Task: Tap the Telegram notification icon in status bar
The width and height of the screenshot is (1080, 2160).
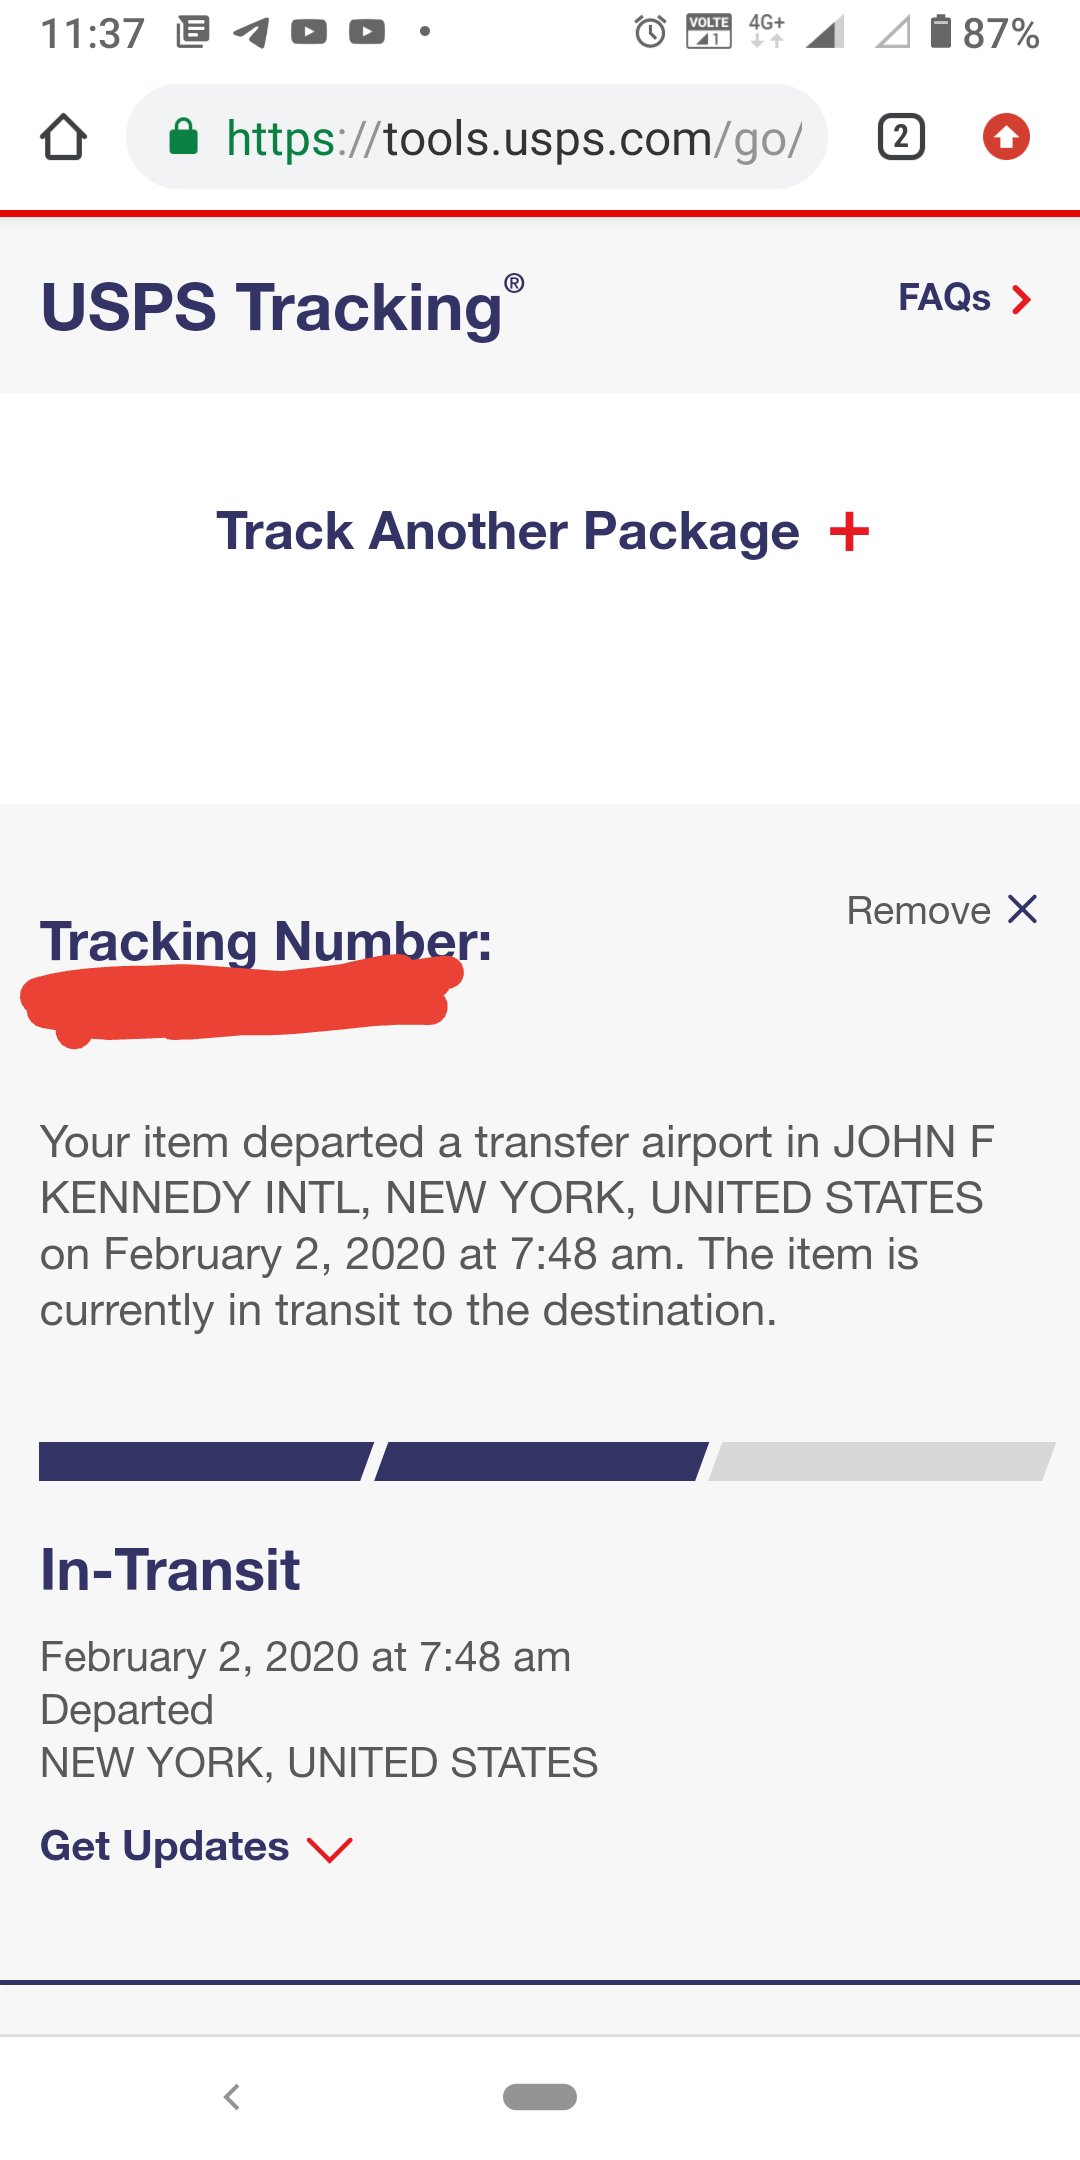Action: (x=251, y=32)
